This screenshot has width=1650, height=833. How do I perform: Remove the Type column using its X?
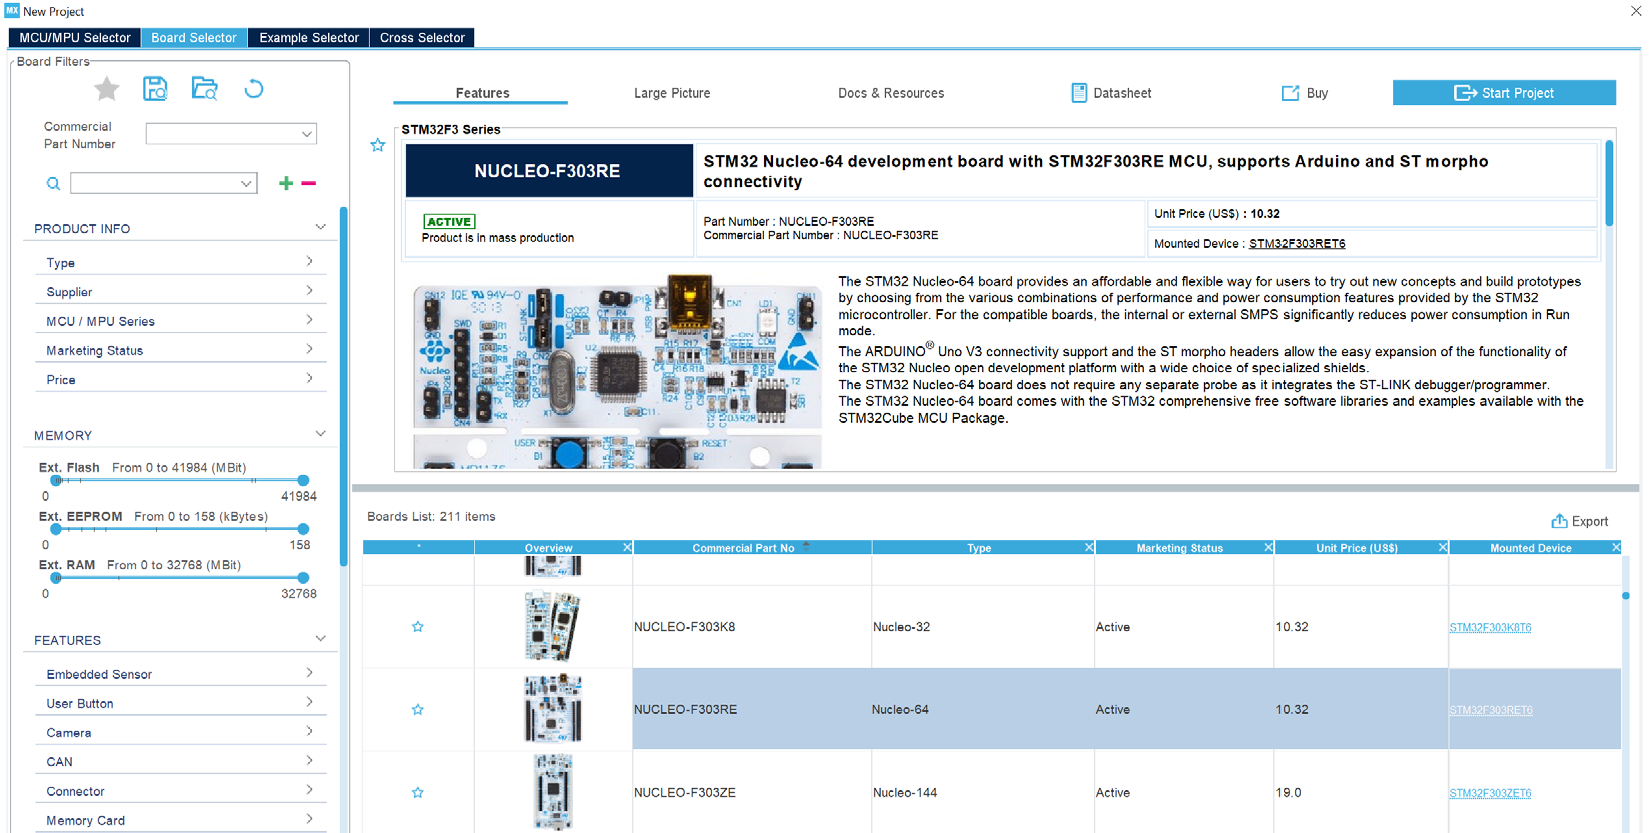pos(1089,547)
